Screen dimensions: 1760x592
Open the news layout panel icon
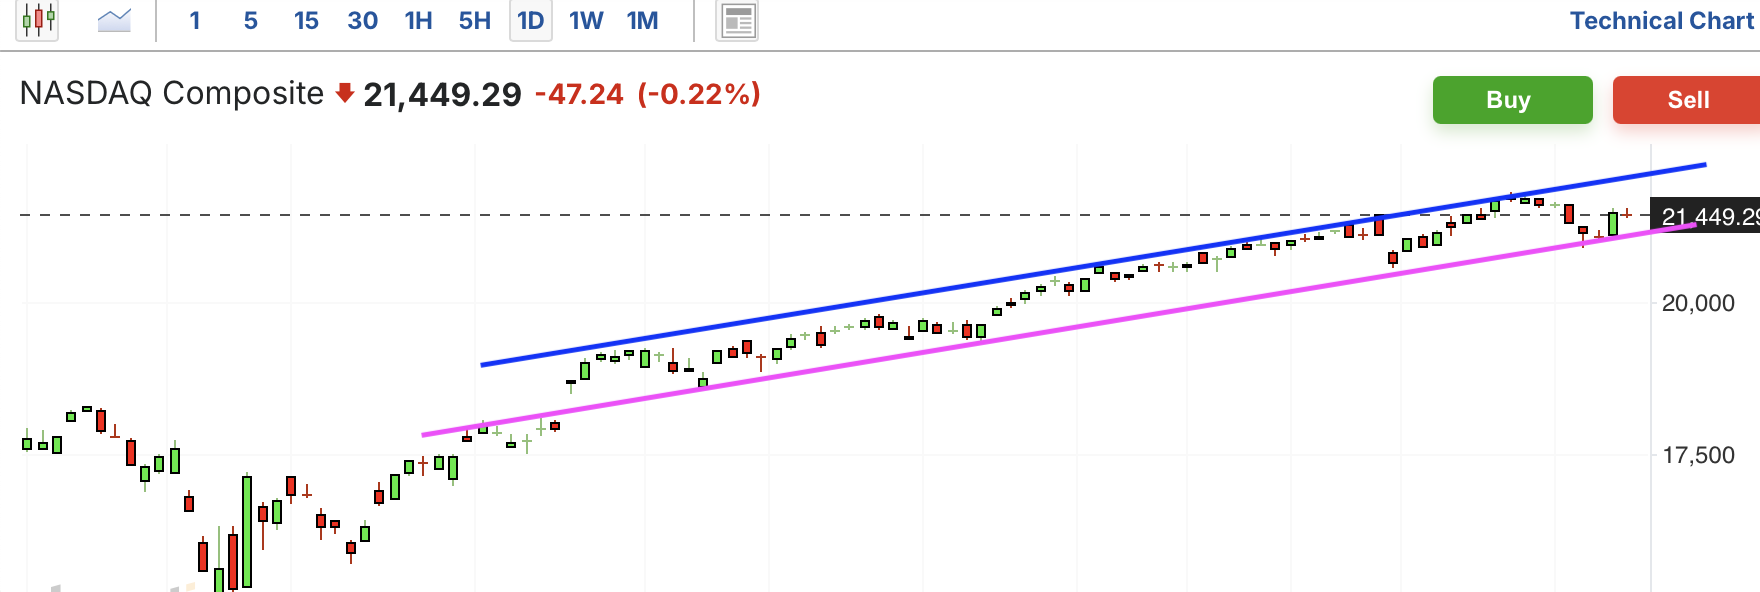coord(737,21)
